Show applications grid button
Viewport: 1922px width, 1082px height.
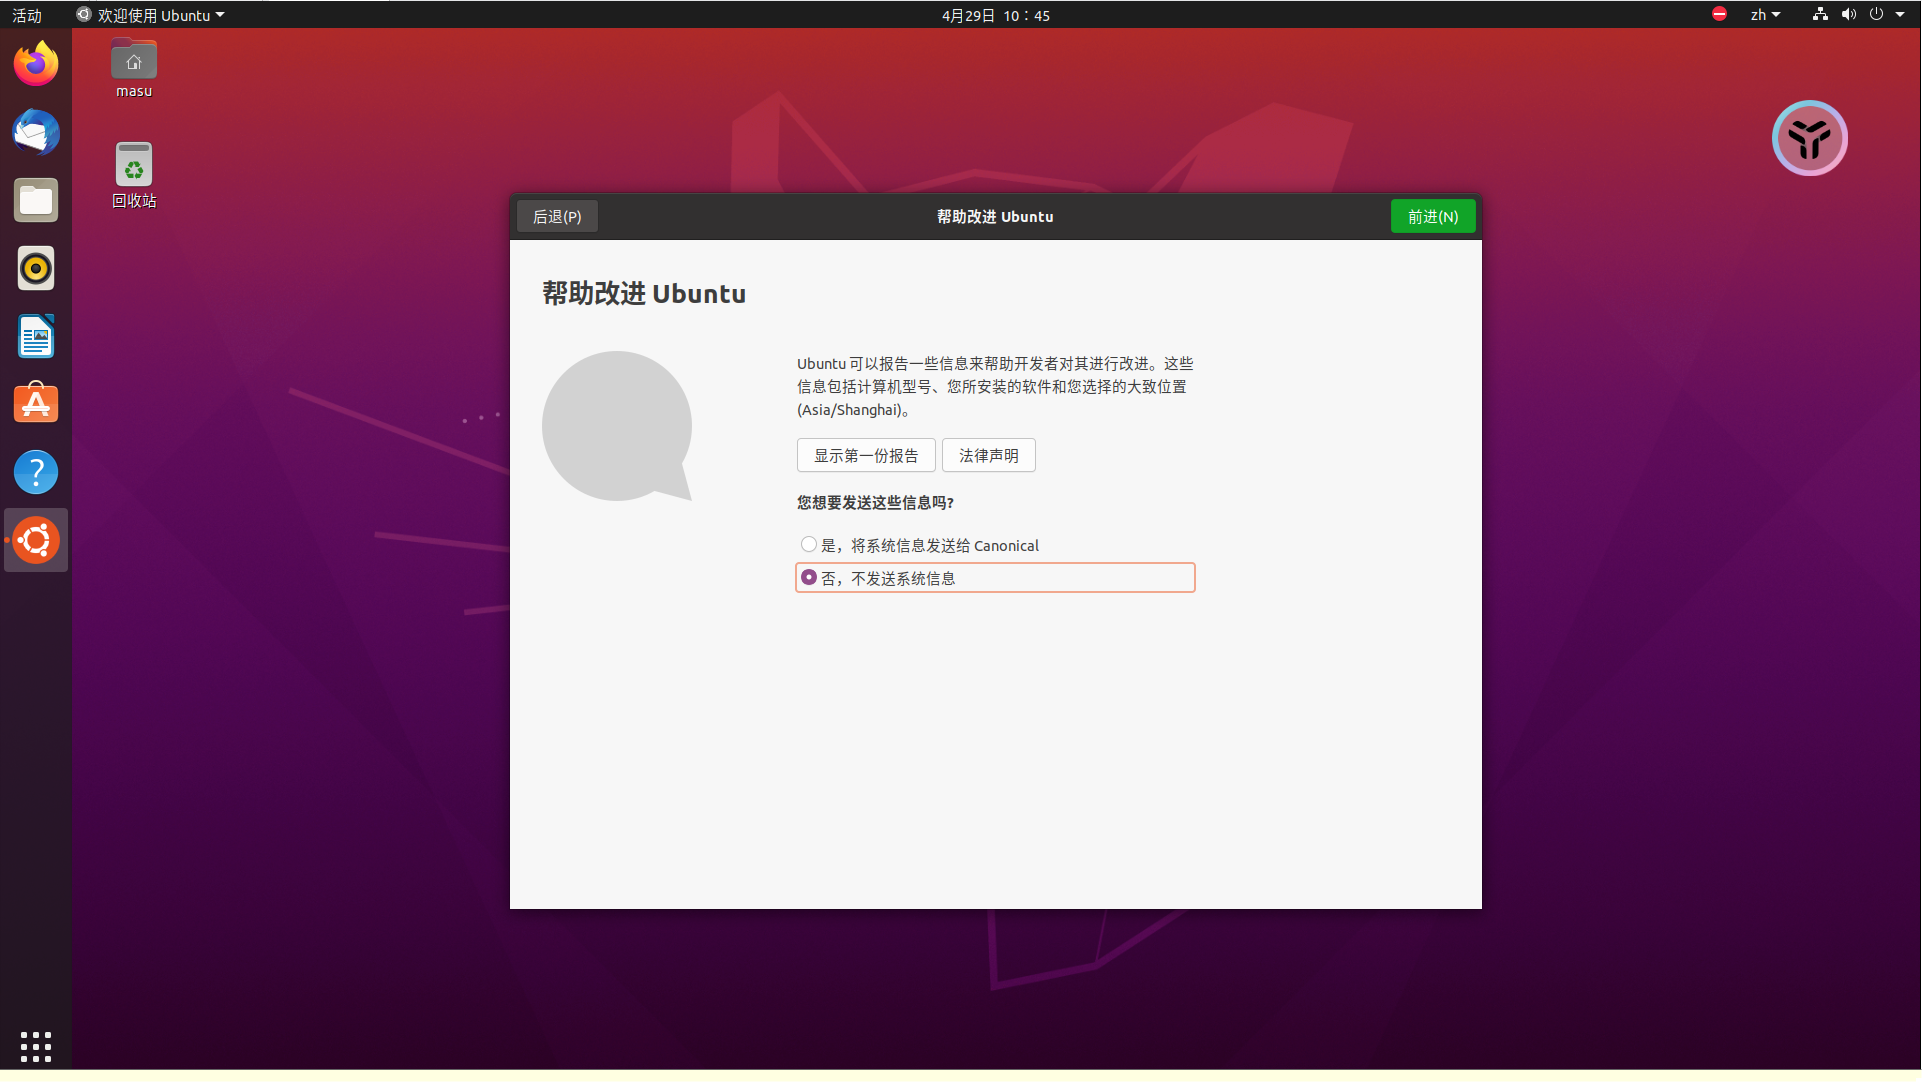point(36,1046)
